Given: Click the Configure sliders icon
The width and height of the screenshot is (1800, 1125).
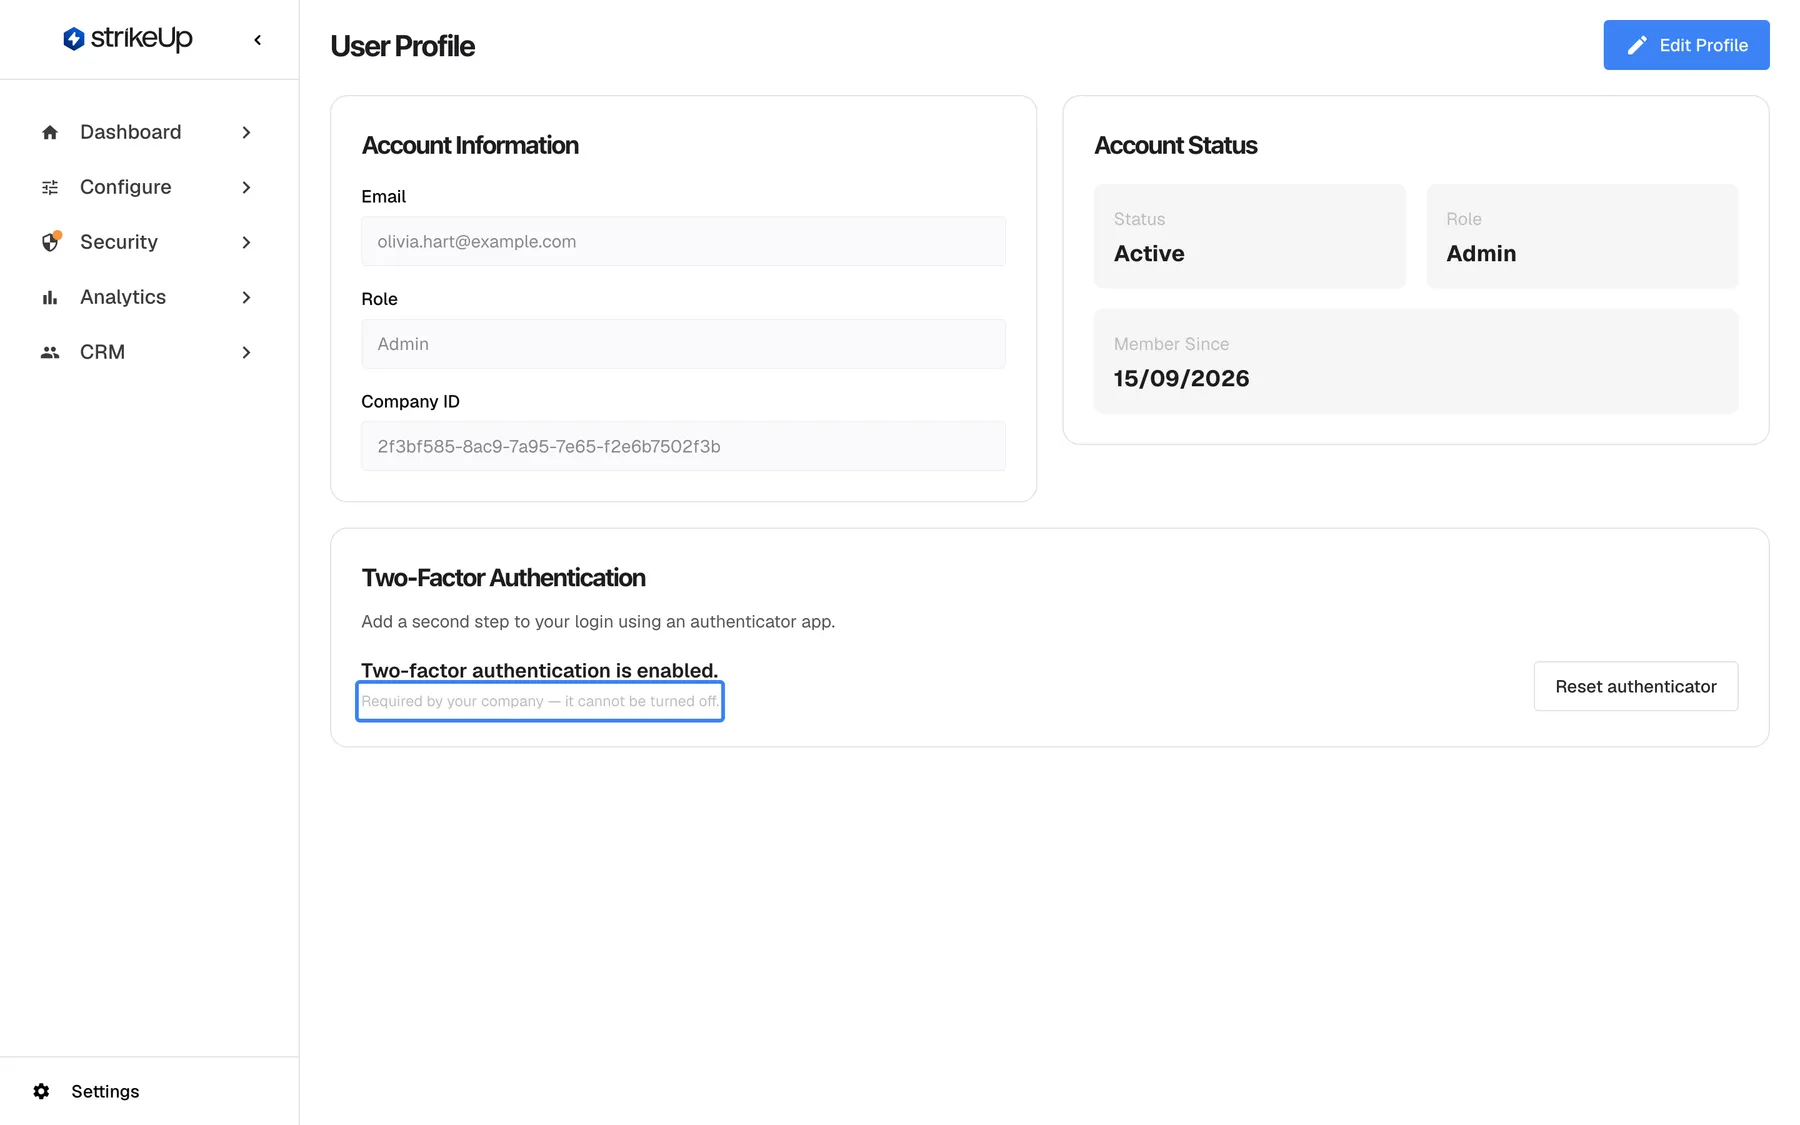Looking at the screenshot, I should [50, 187].
